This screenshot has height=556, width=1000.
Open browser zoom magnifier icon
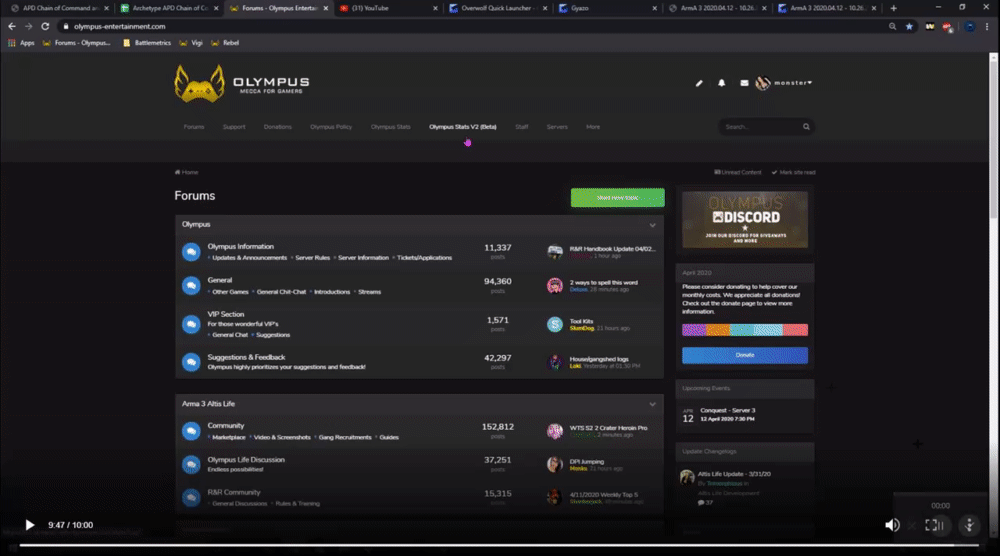pyautogui.click(x=892, y=26)
